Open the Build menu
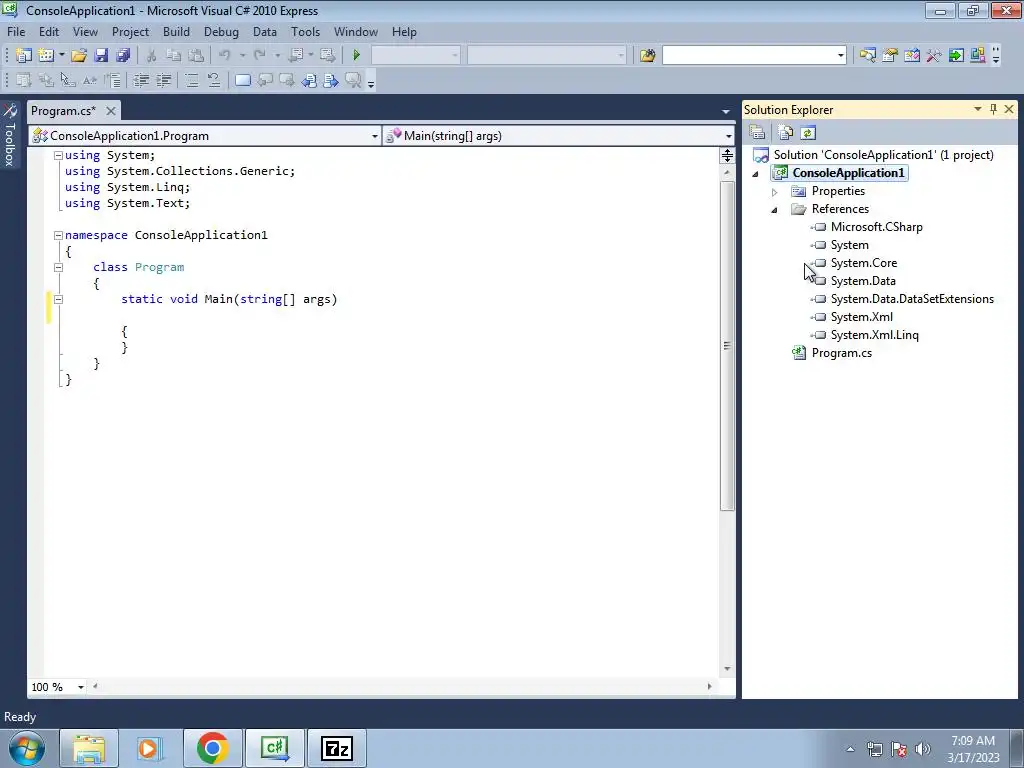Viewport: 1024px width, 768px height. (176, 31)
